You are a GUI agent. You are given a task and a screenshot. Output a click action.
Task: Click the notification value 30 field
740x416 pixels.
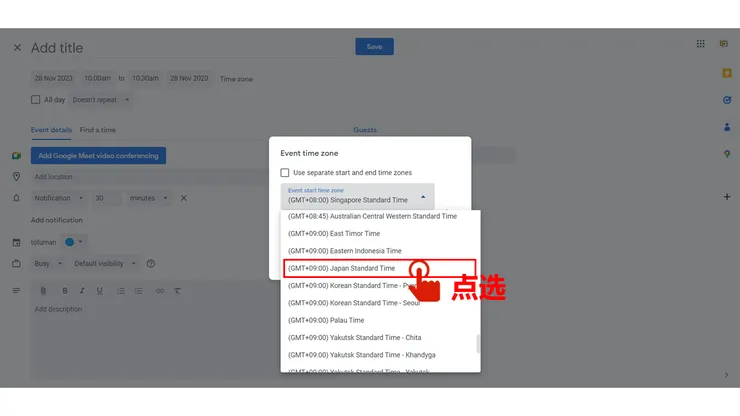coord(107,198)
